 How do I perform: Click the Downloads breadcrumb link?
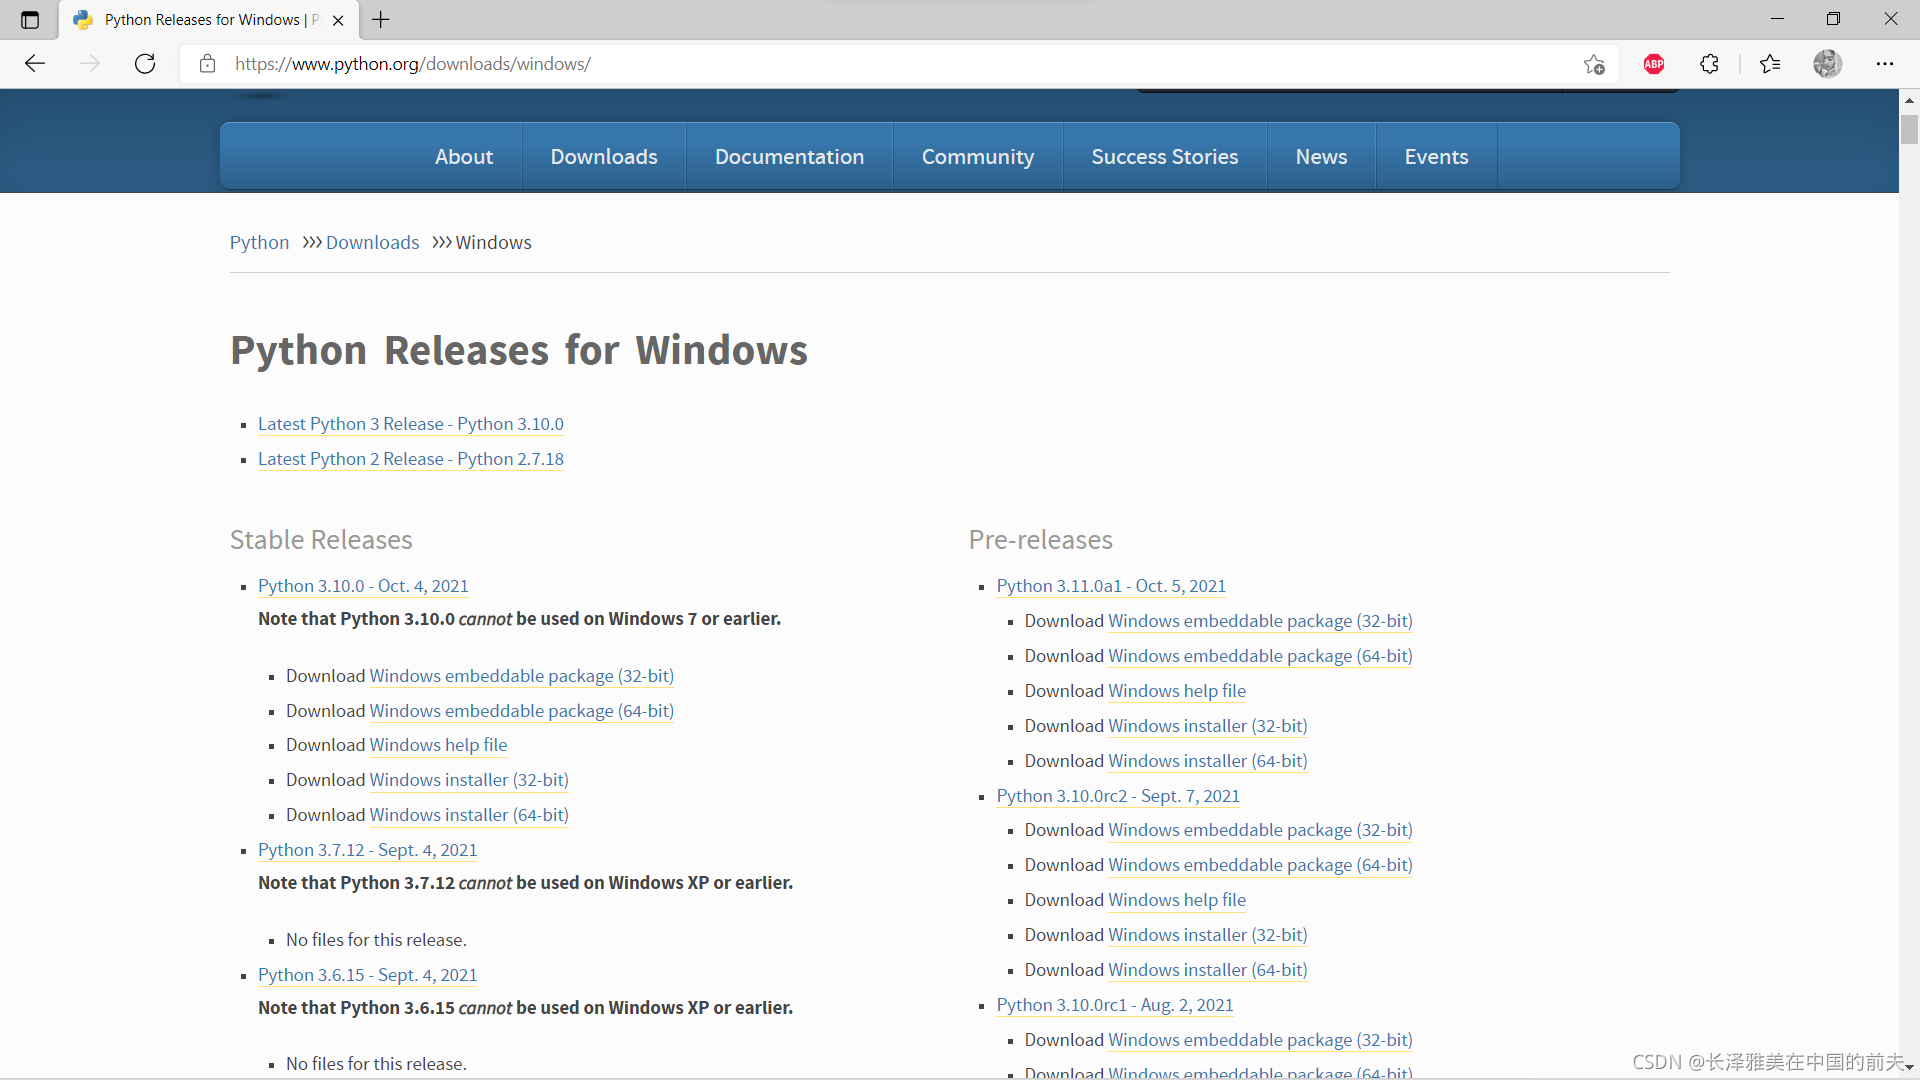tap(372, 243)
